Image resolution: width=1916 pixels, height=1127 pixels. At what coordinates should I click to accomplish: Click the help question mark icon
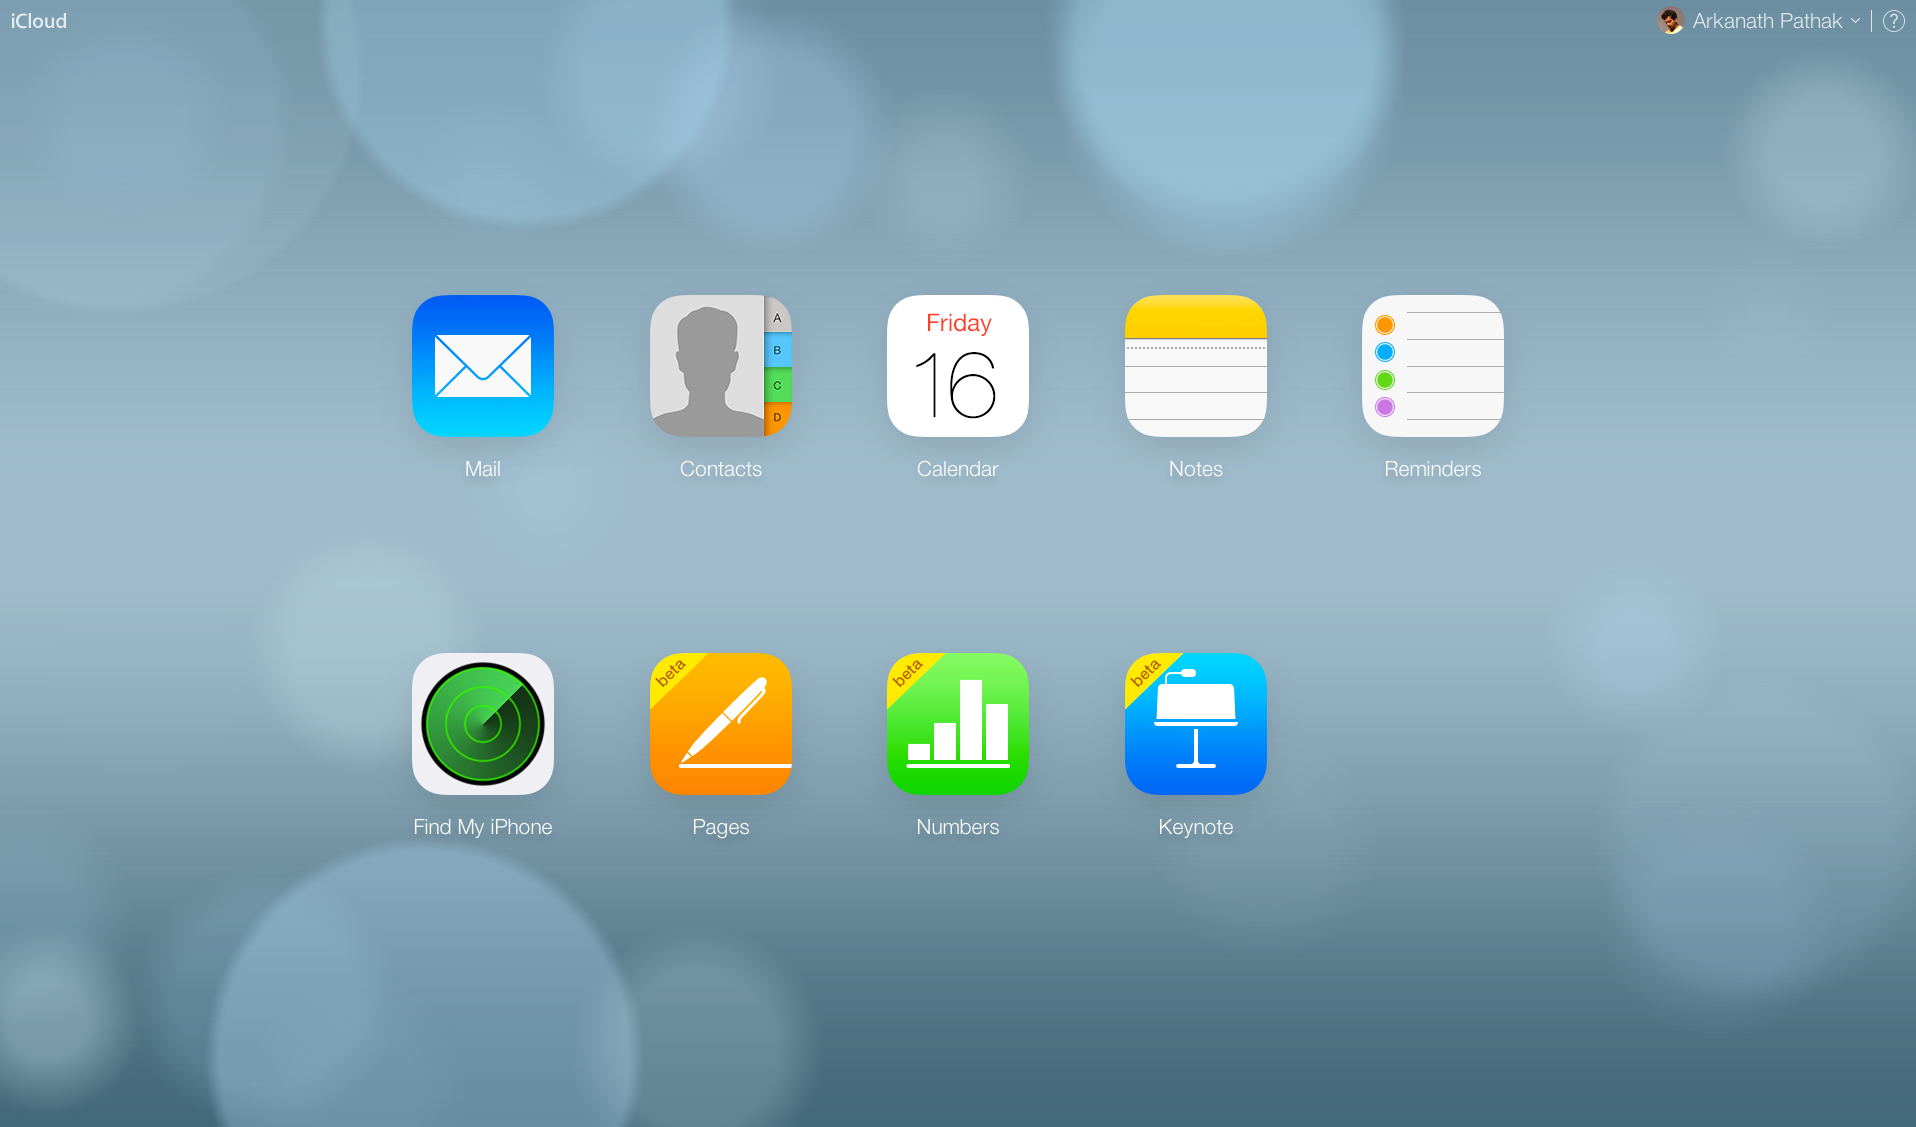click(x=1894, y=21)
